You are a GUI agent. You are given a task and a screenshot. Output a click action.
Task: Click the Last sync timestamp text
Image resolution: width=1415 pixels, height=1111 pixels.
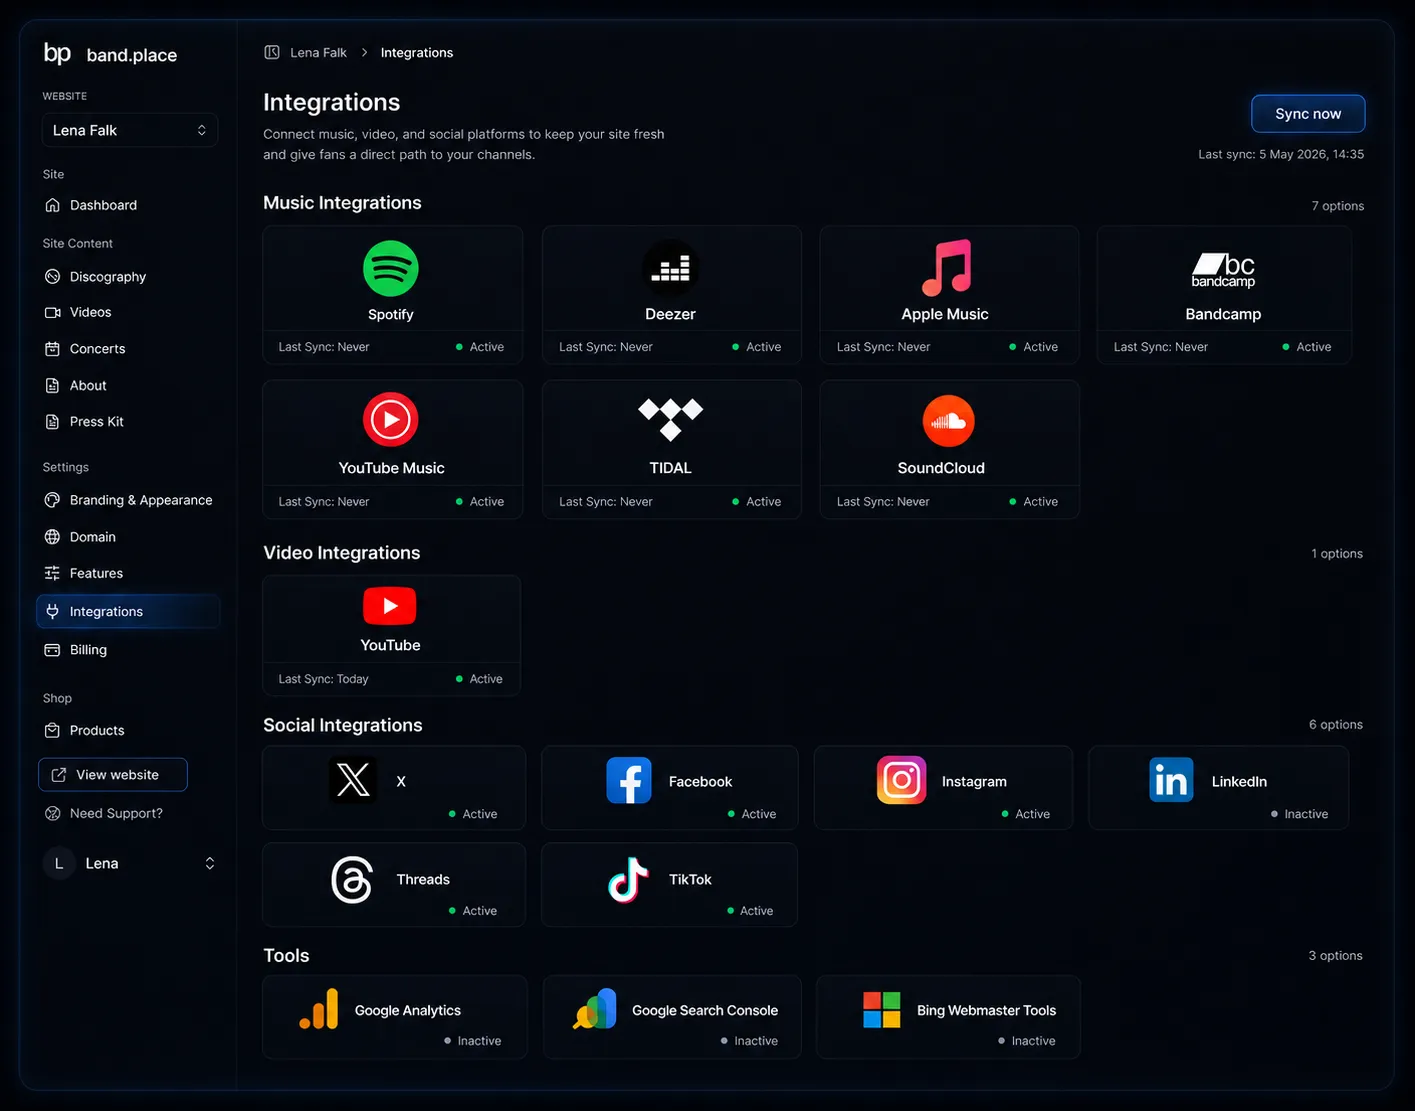[x=1281, y=154]
